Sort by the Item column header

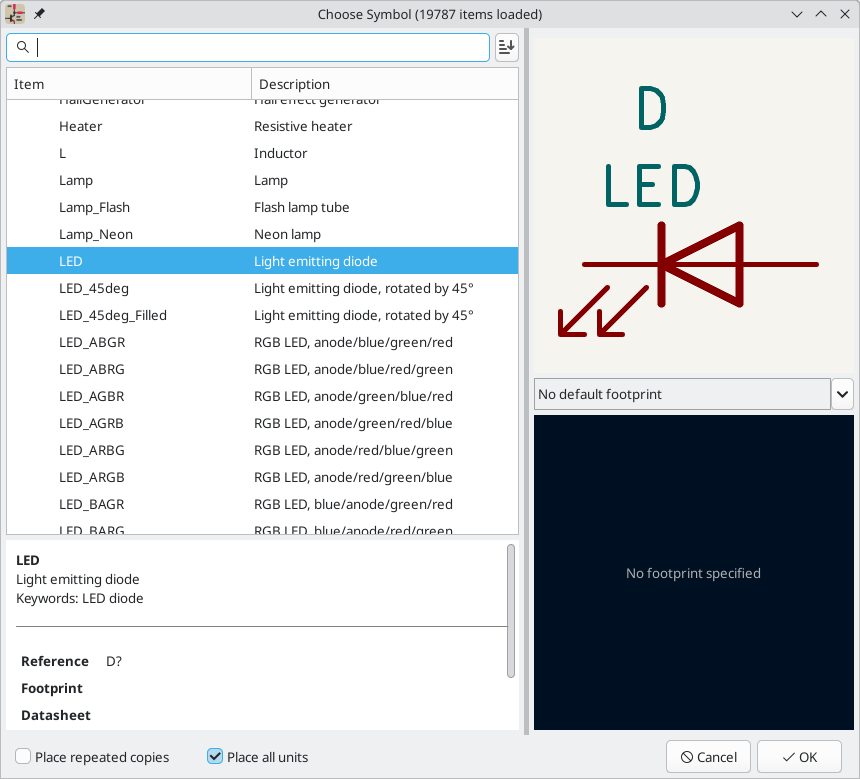[128, 84]
